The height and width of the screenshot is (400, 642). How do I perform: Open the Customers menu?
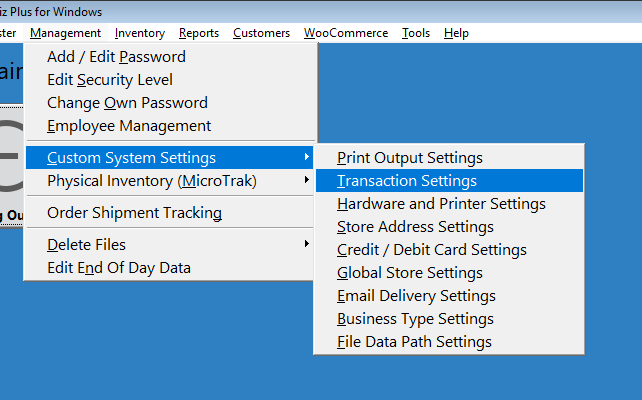261,33
